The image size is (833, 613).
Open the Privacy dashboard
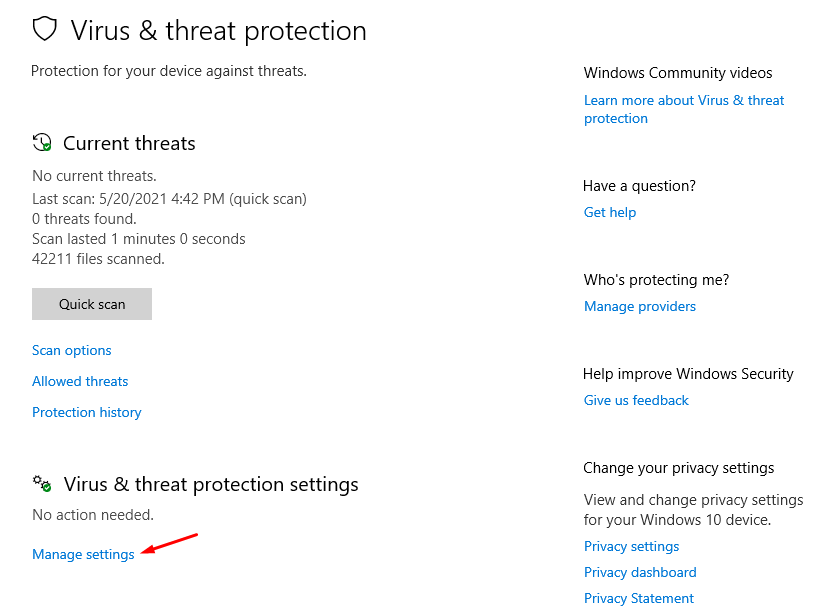click(640, 572)
